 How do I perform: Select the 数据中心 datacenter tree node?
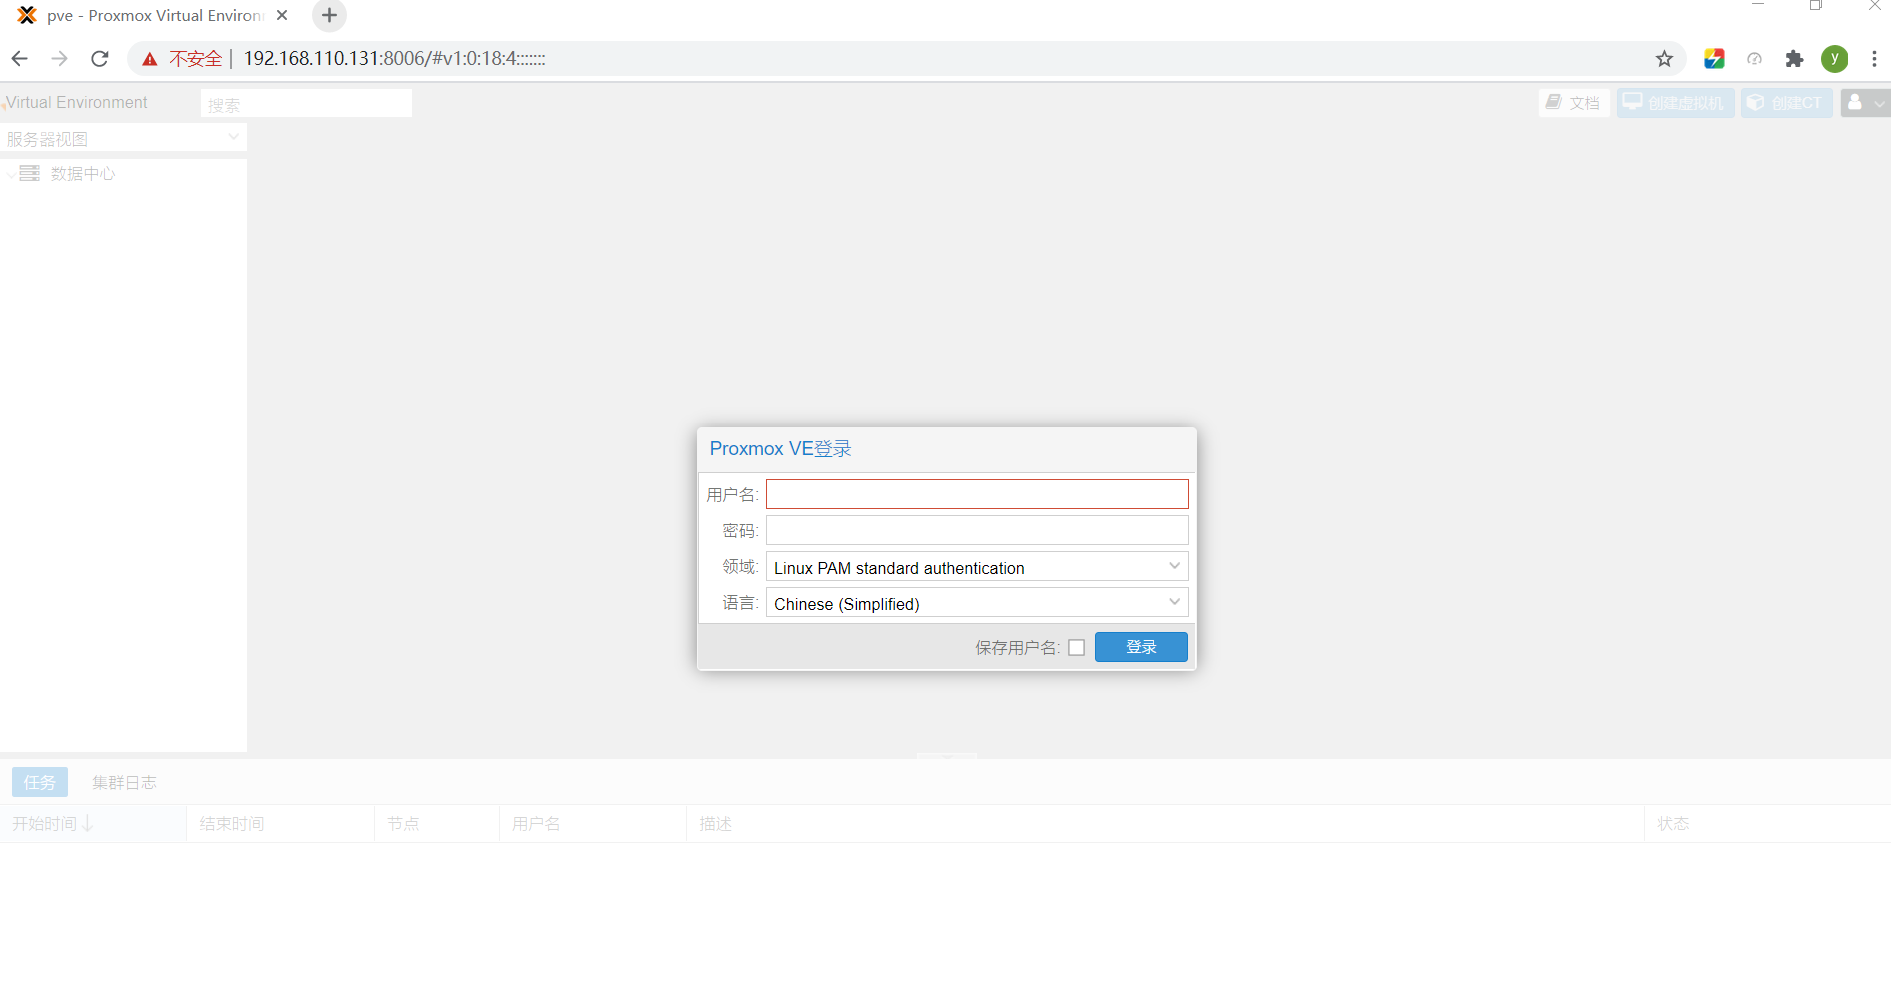point(83,174)
